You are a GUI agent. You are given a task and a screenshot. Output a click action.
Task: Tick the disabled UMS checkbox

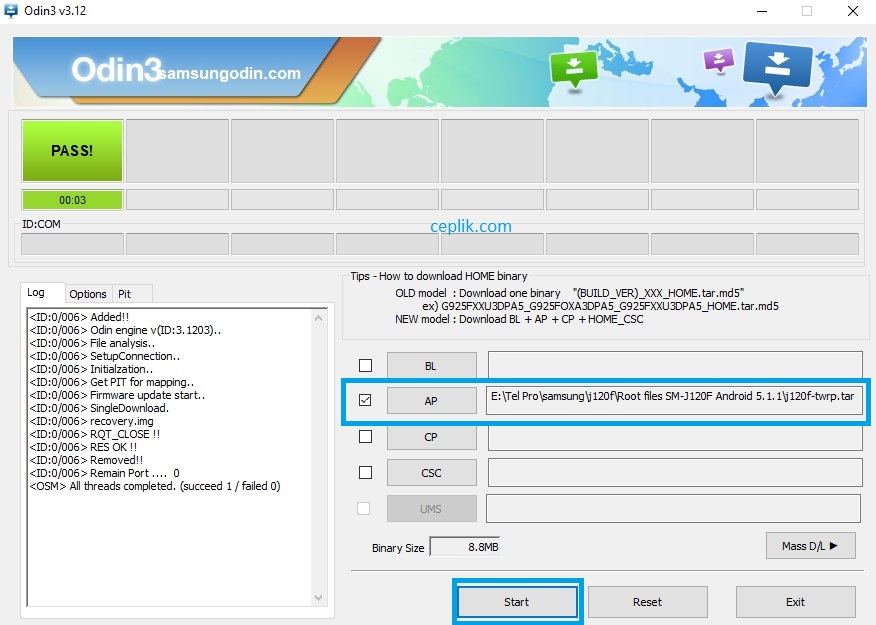363,508
